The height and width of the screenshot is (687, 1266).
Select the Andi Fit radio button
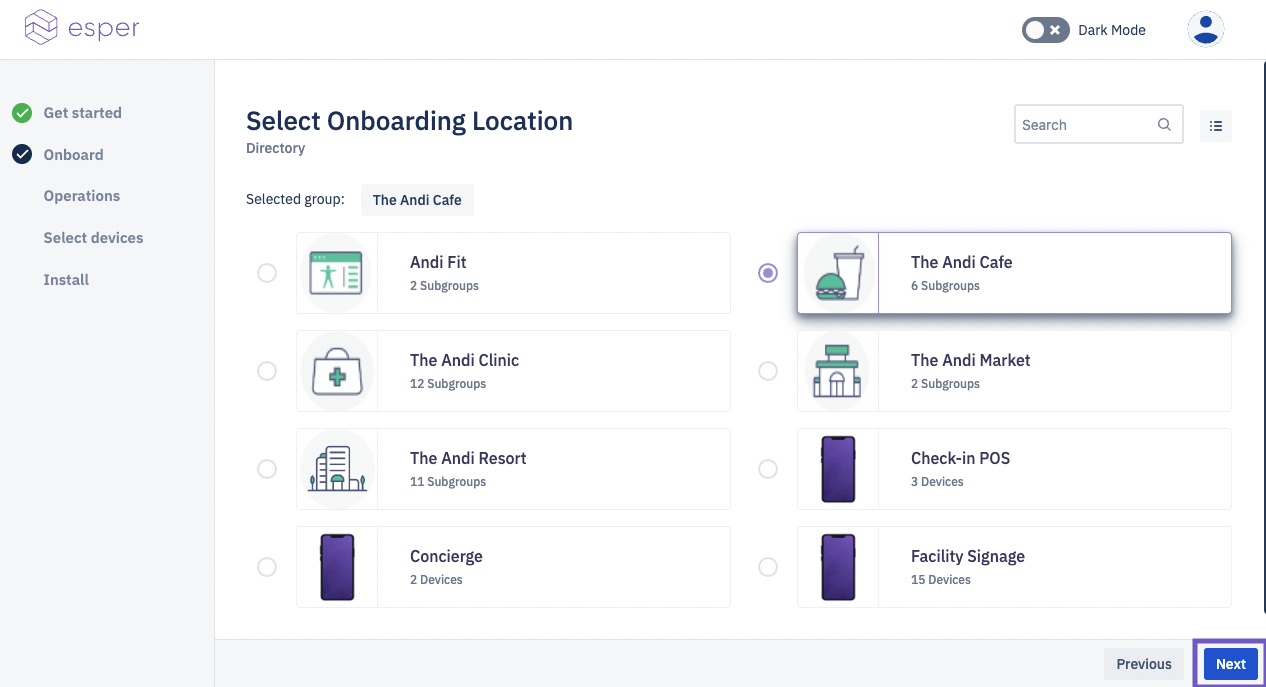coord(267,273)
